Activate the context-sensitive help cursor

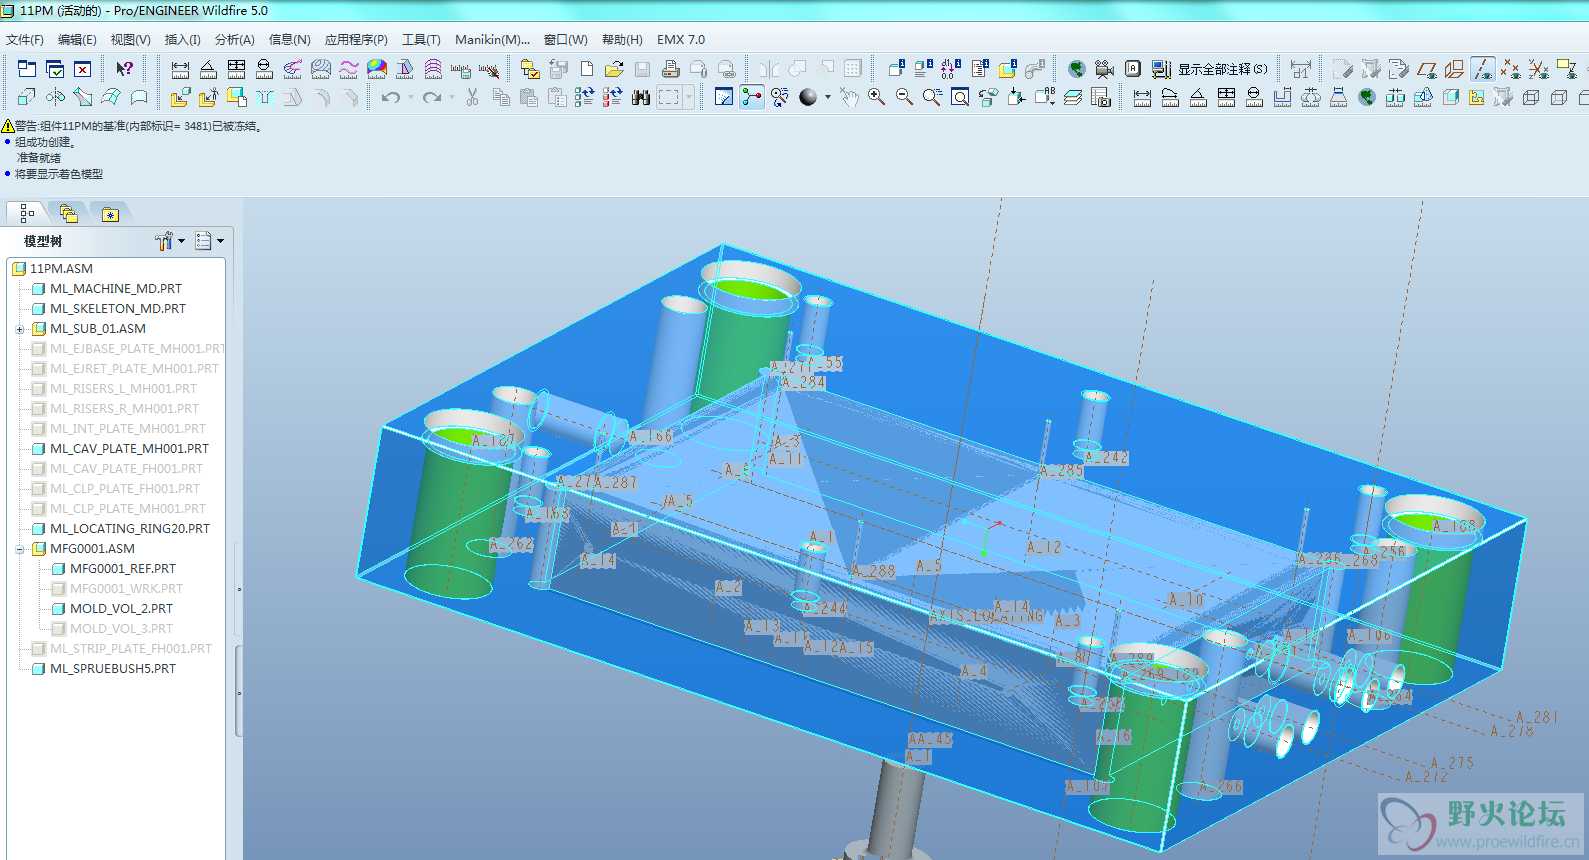tap(124, 69)
